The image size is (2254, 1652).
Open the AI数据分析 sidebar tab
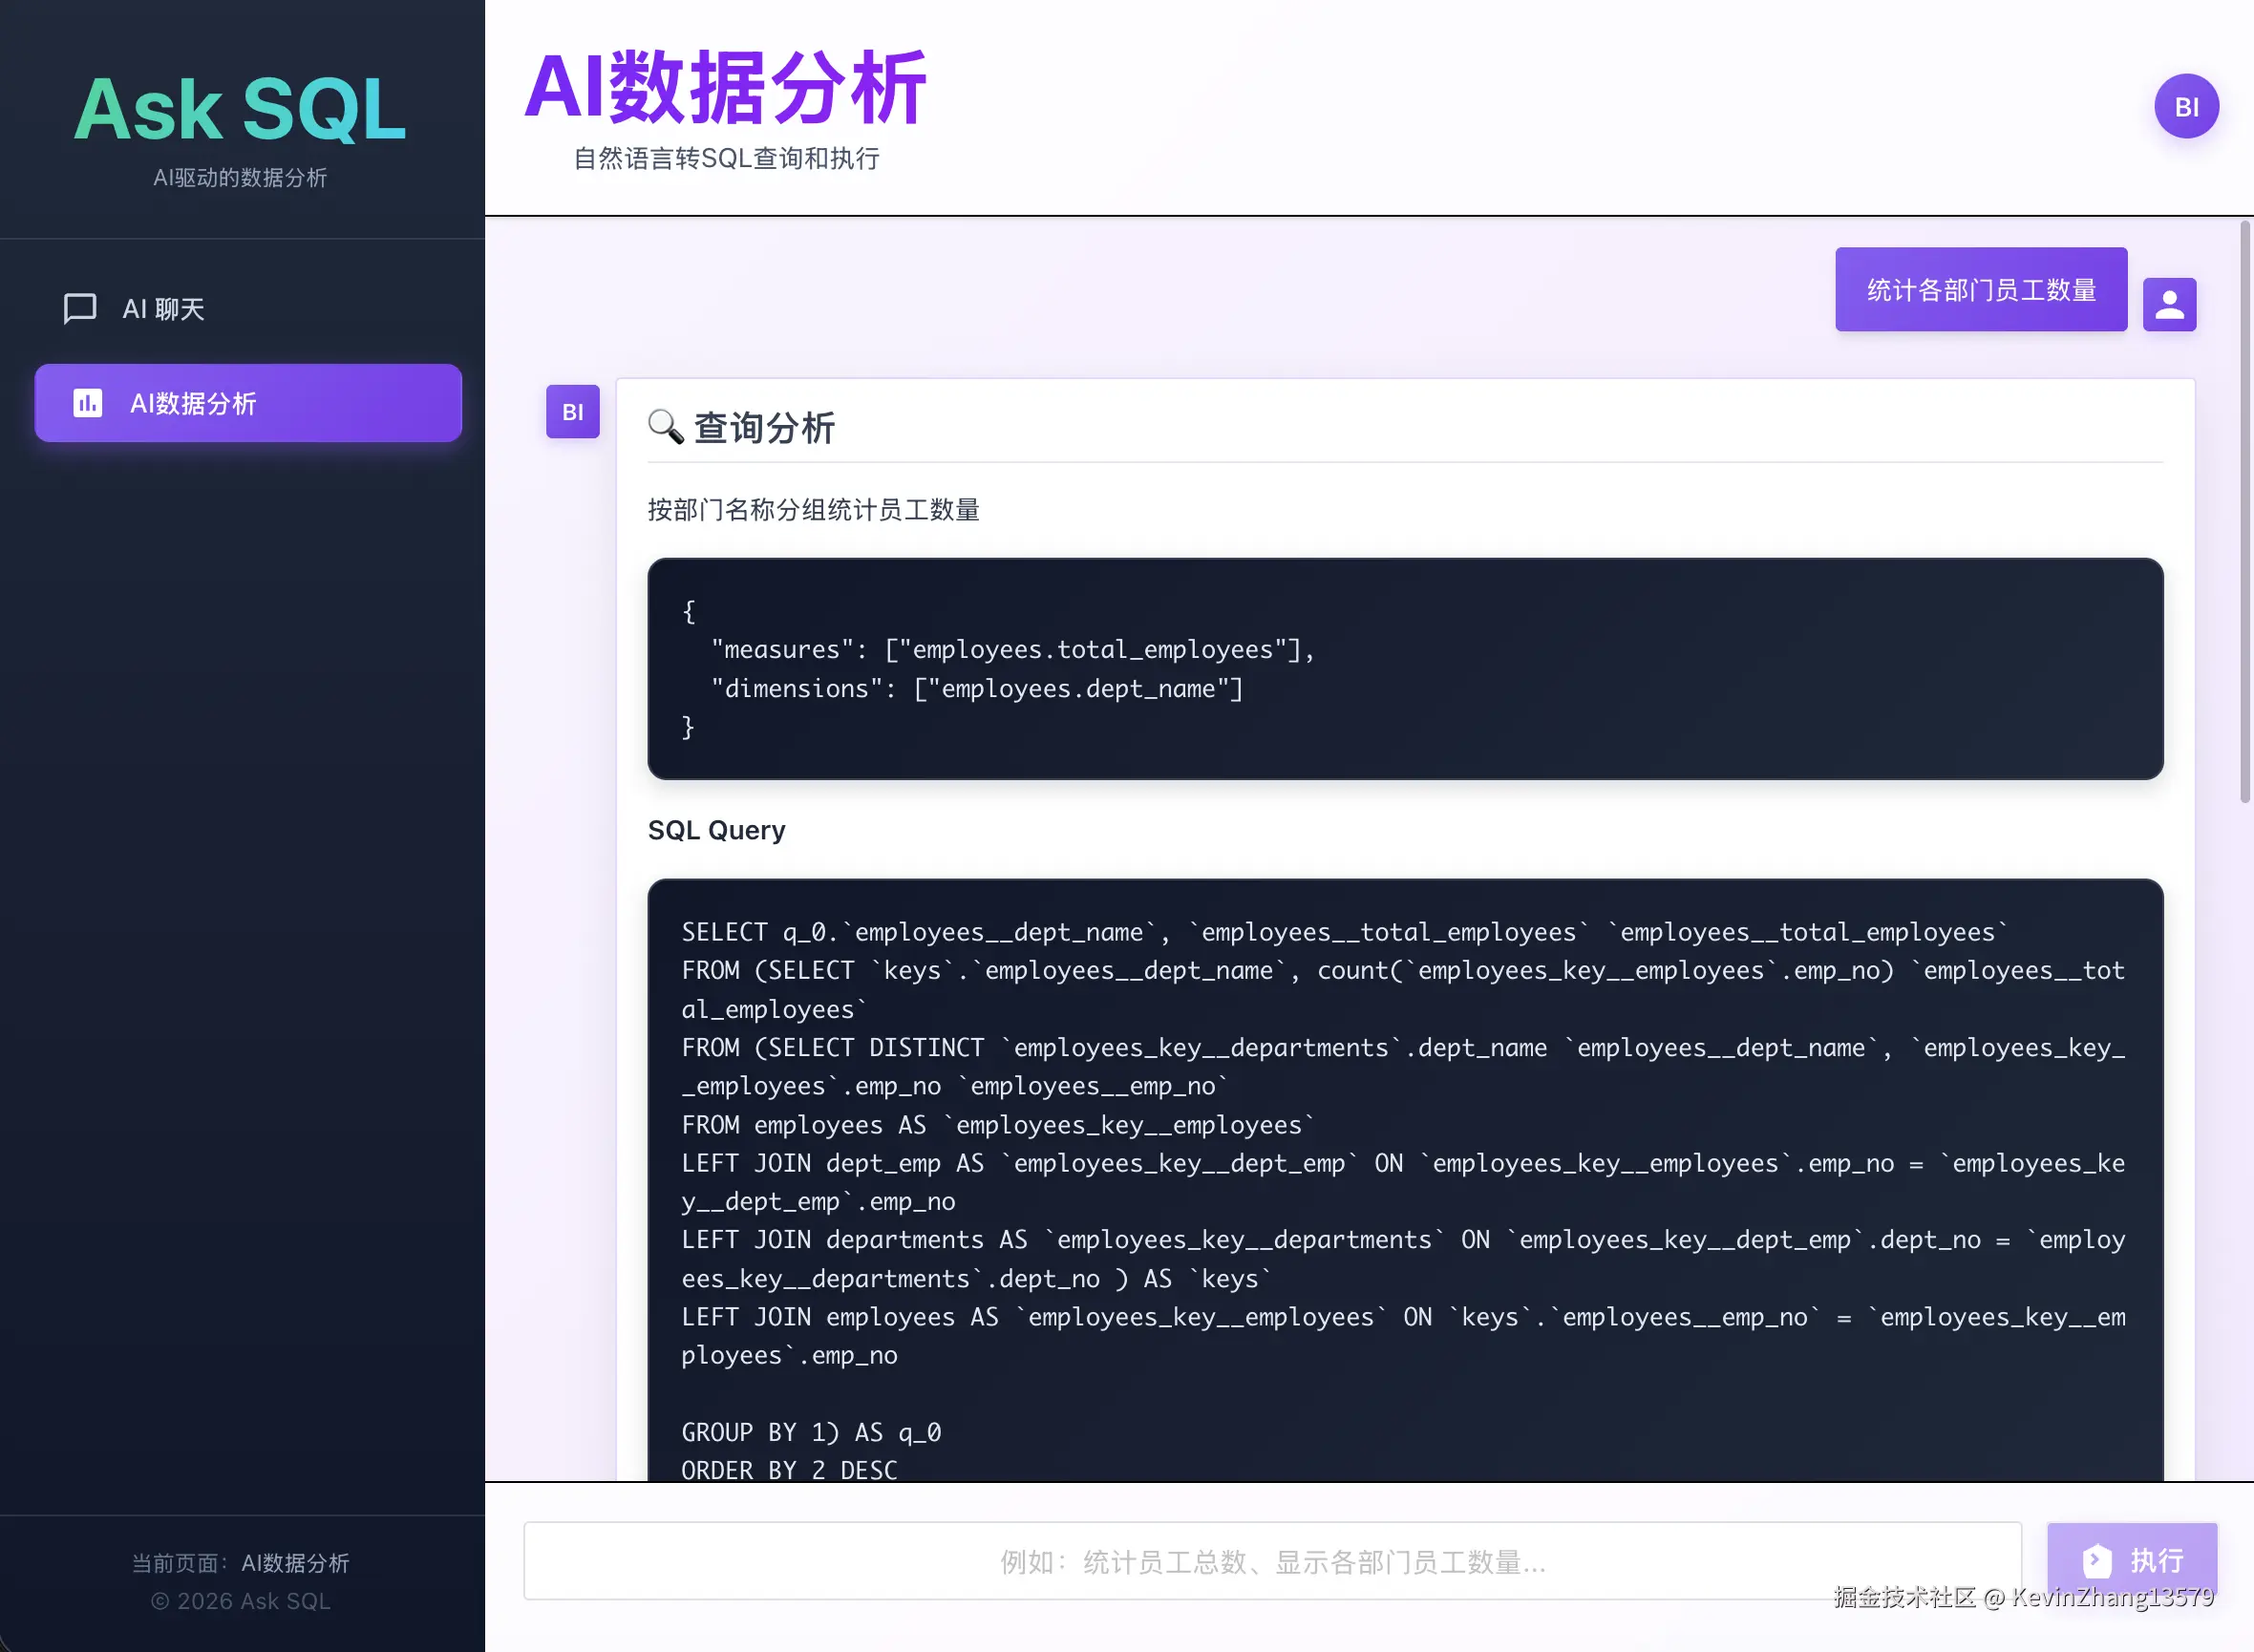[247, 403]
